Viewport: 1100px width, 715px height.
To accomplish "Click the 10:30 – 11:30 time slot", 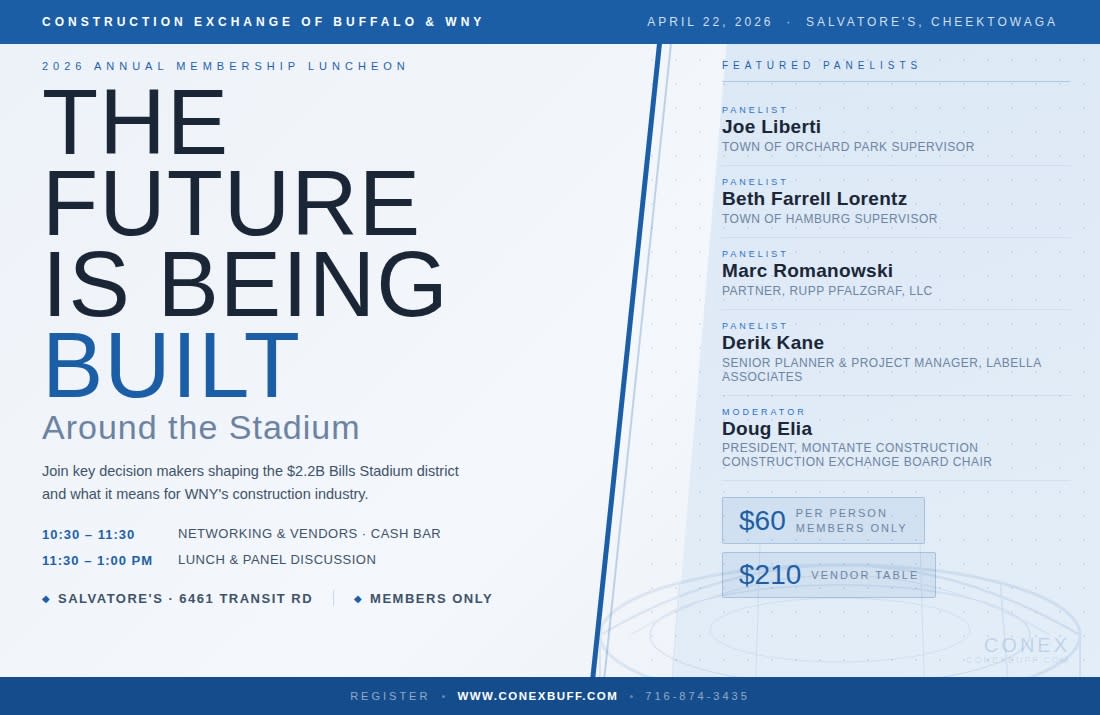I will click(x=88, y=535).
